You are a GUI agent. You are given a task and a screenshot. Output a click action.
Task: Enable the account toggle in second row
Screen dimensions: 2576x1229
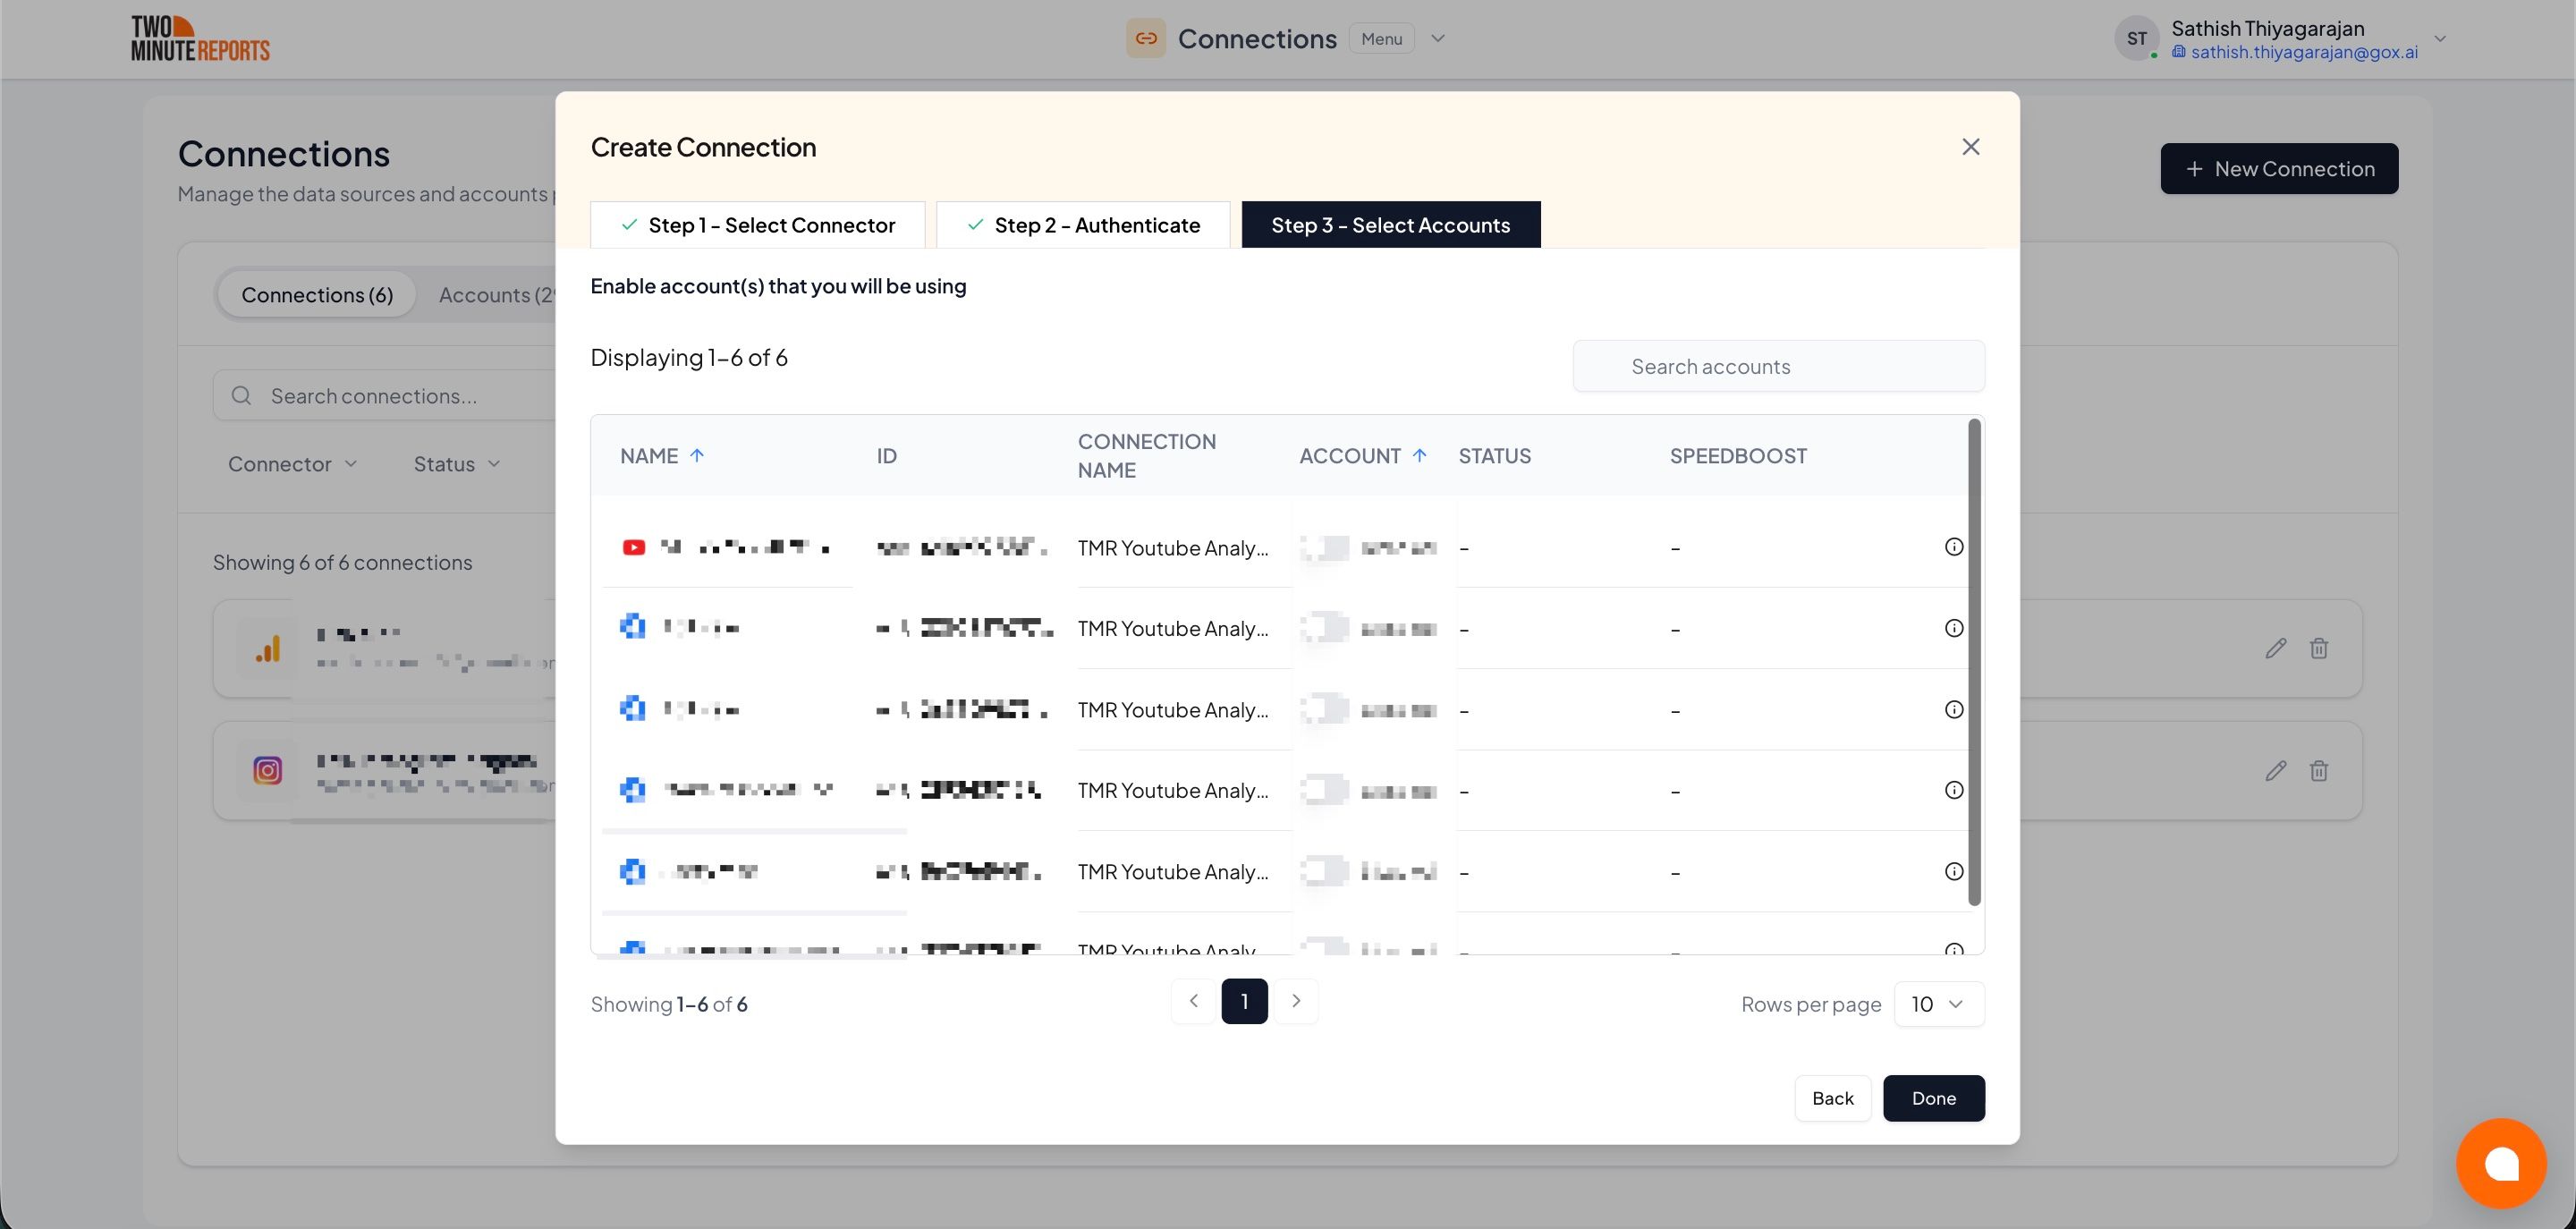click(1325, 628)
